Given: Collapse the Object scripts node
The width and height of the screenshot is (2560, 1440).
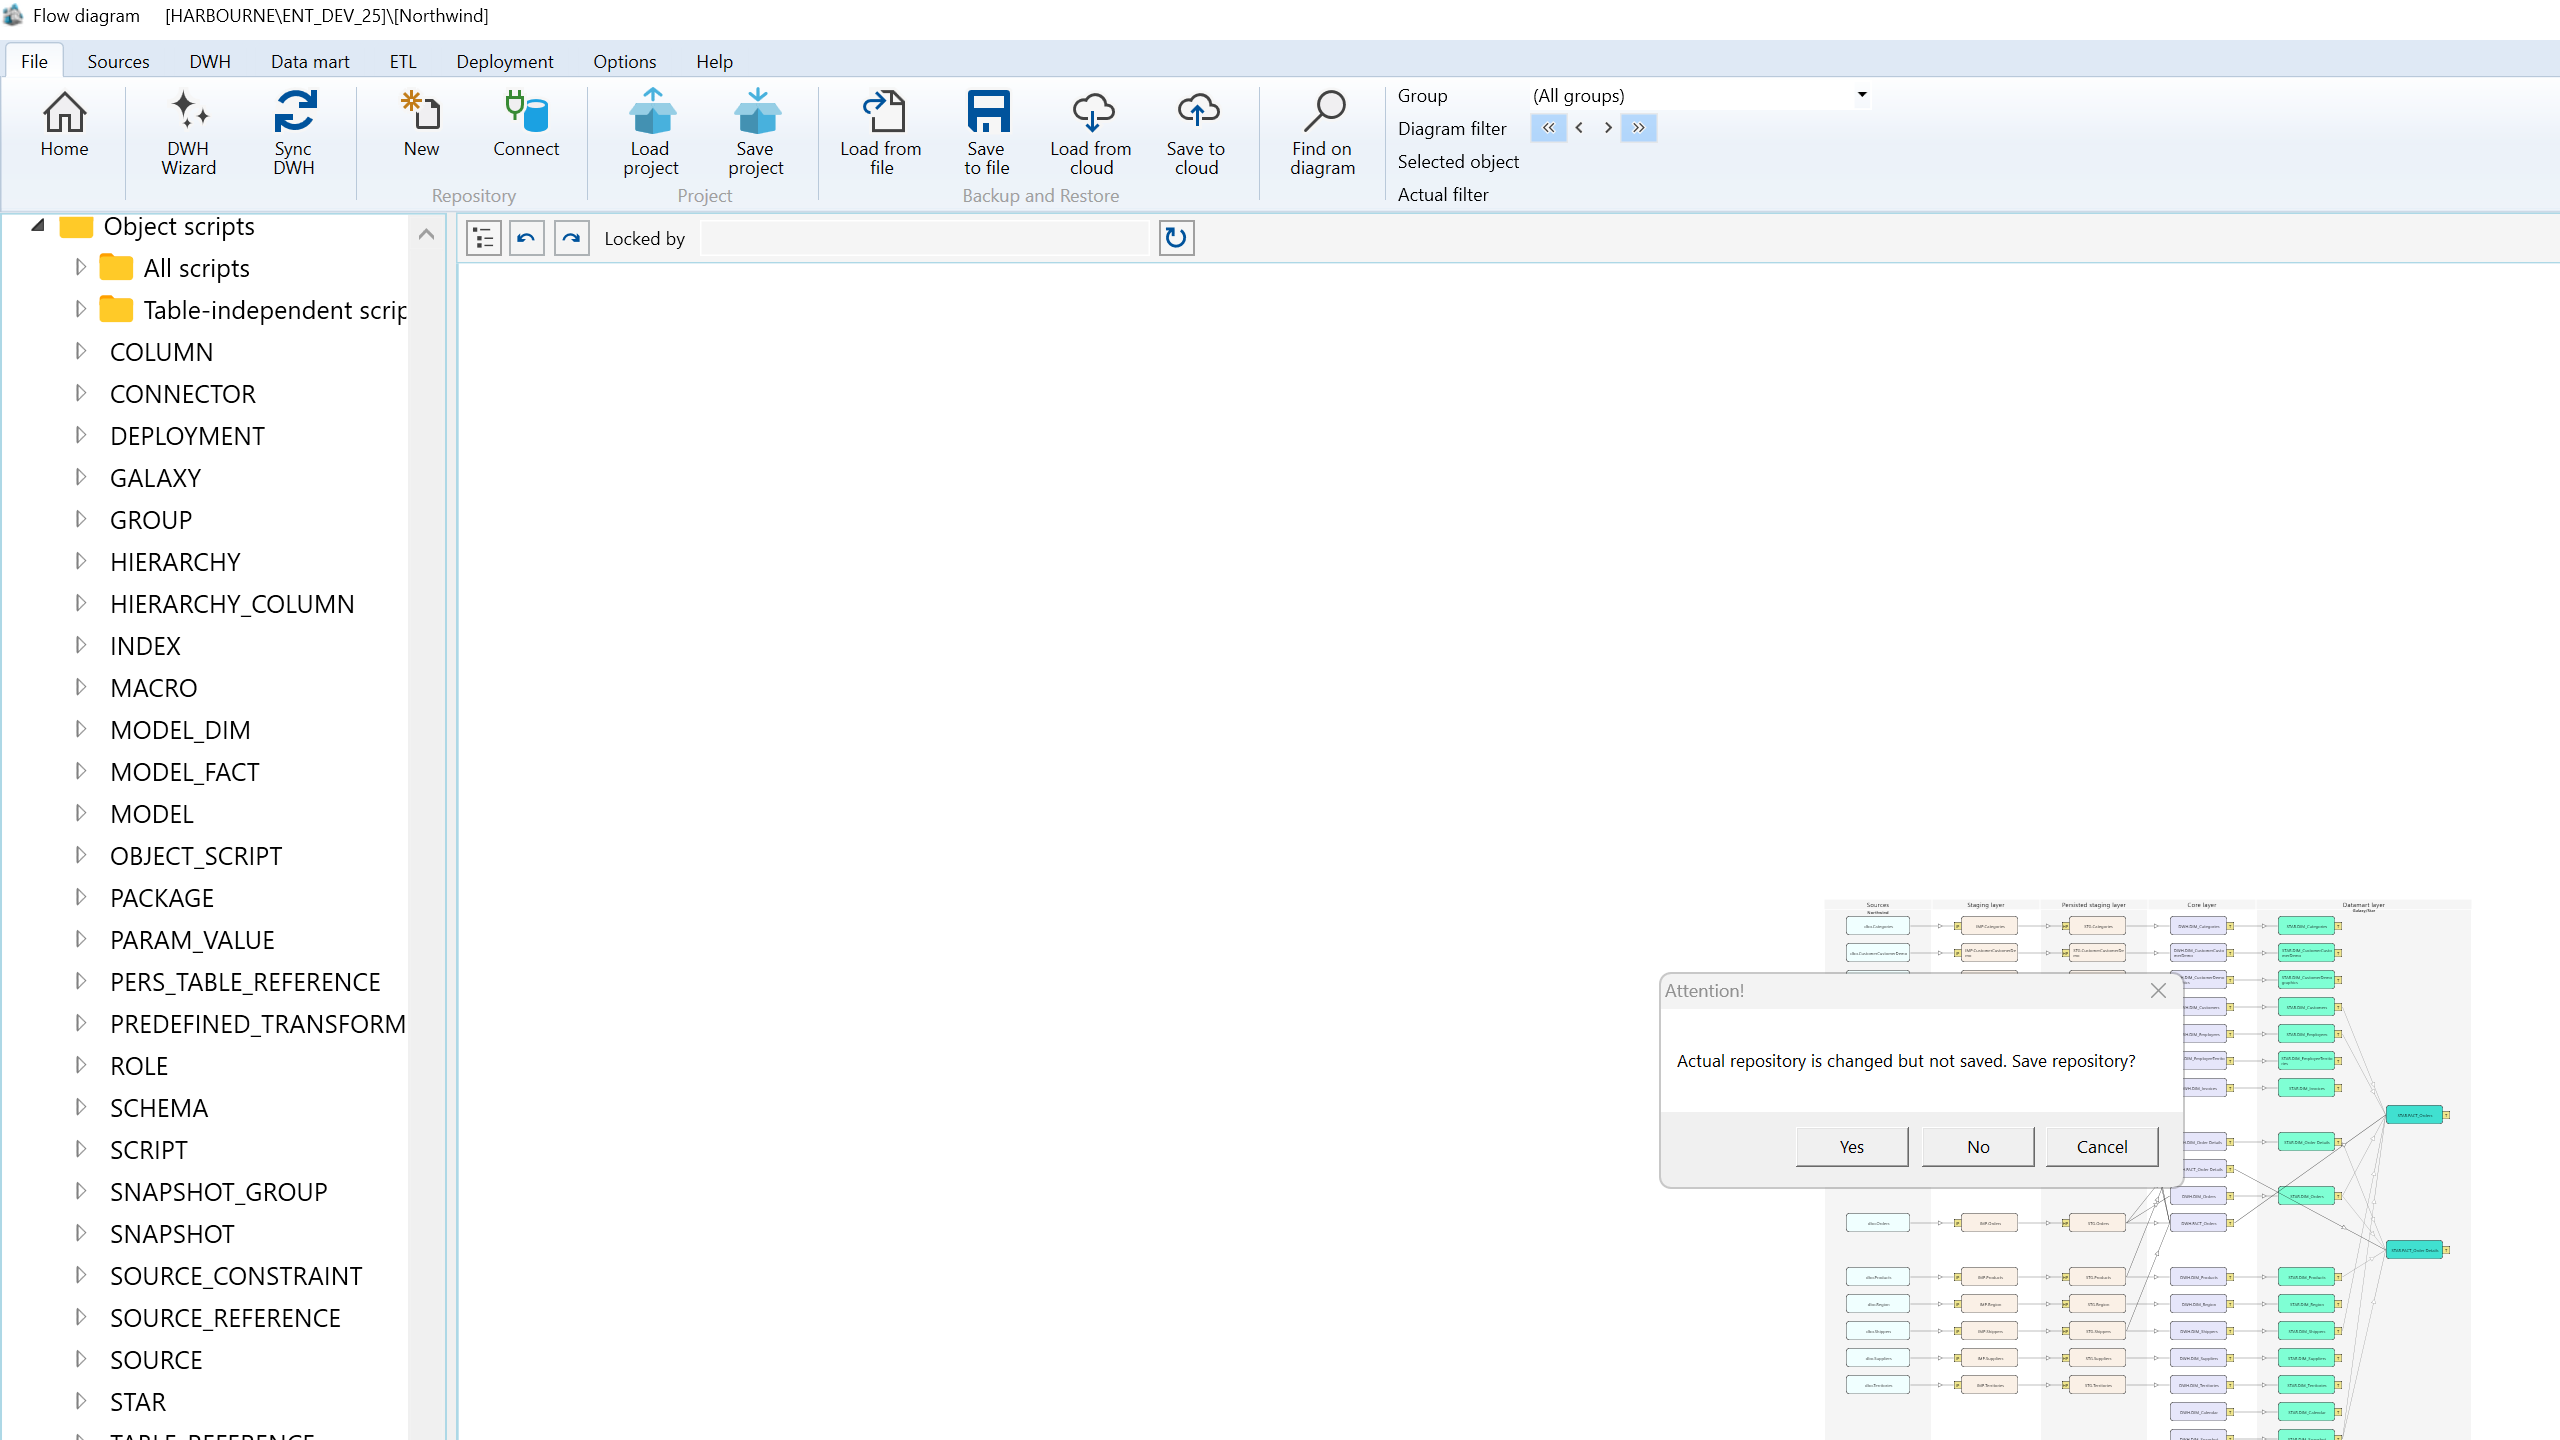Looking at the screenshot, I should pos(38,225).
